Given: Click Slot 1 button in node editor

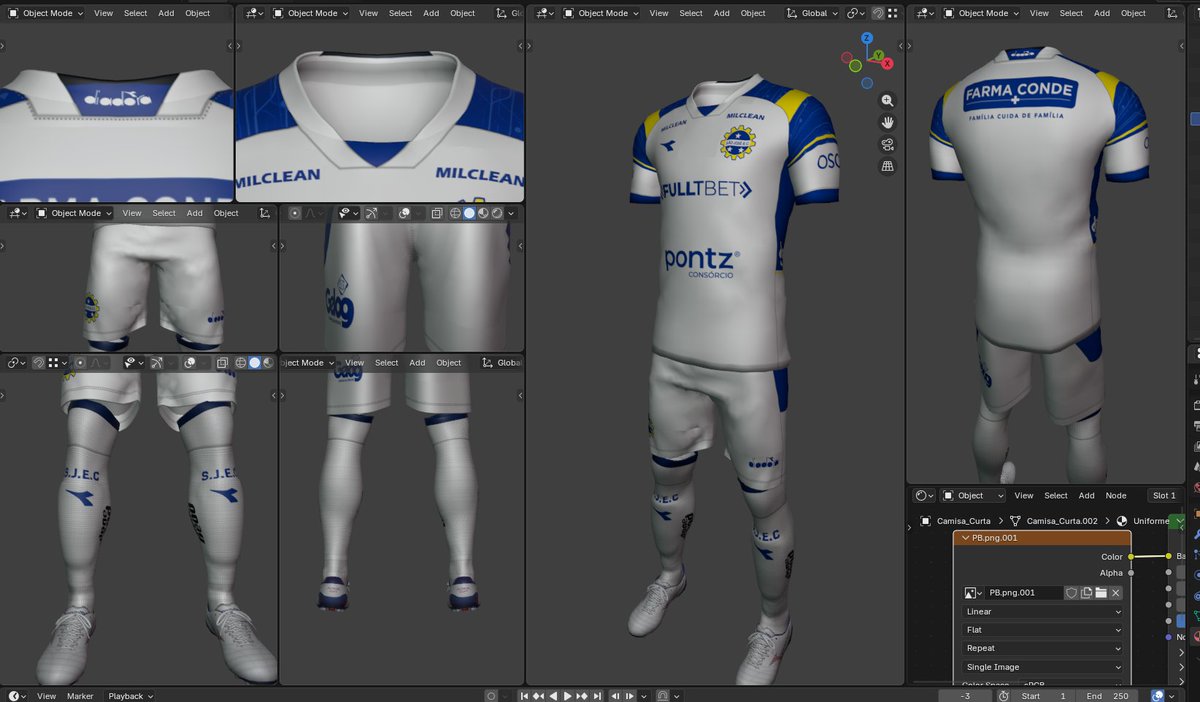Looking at the screenshot, I should (x=1164, y=495).
